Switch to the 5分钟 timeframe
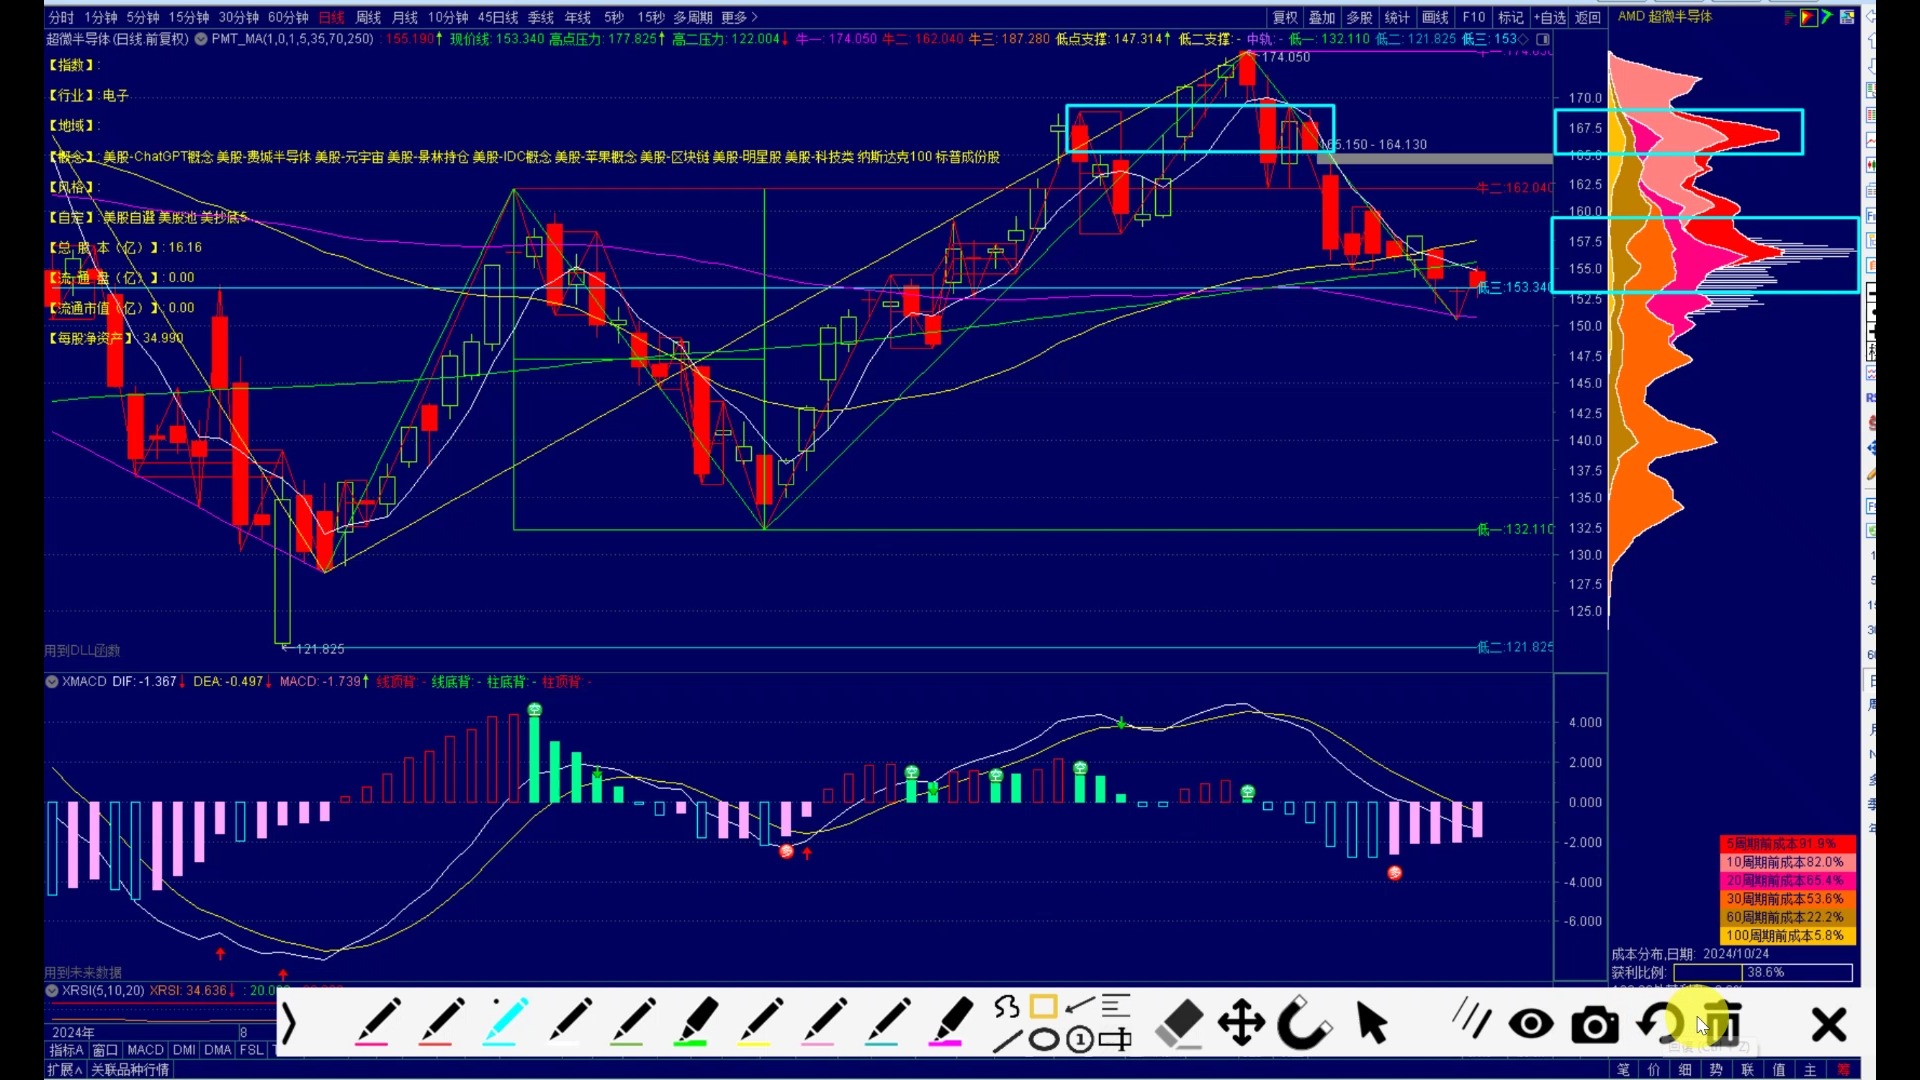 (142, 17)
